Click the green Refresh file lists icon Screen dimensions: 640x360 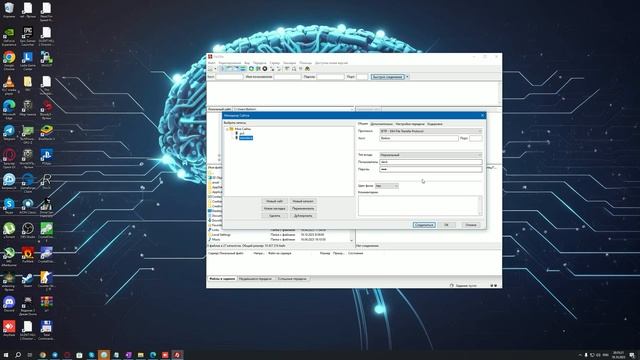point(251,69)
